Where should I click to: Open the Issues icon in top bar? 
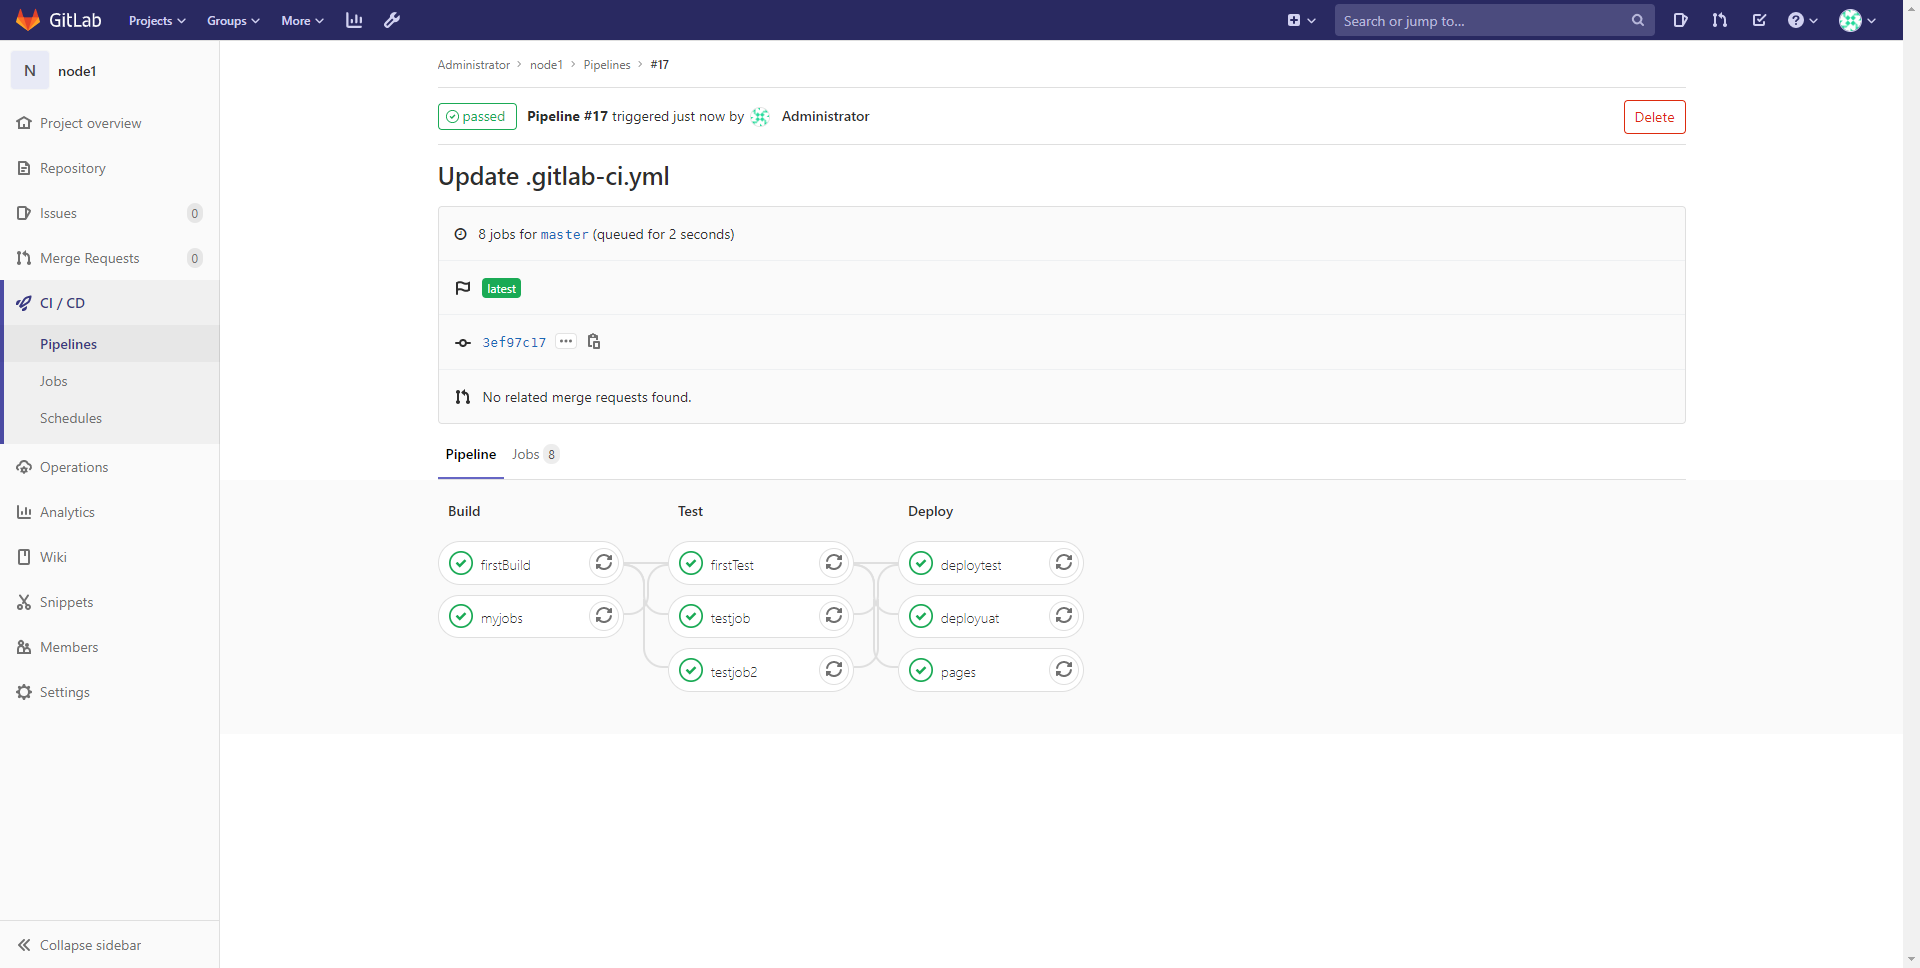click(x=1680, y=20)
